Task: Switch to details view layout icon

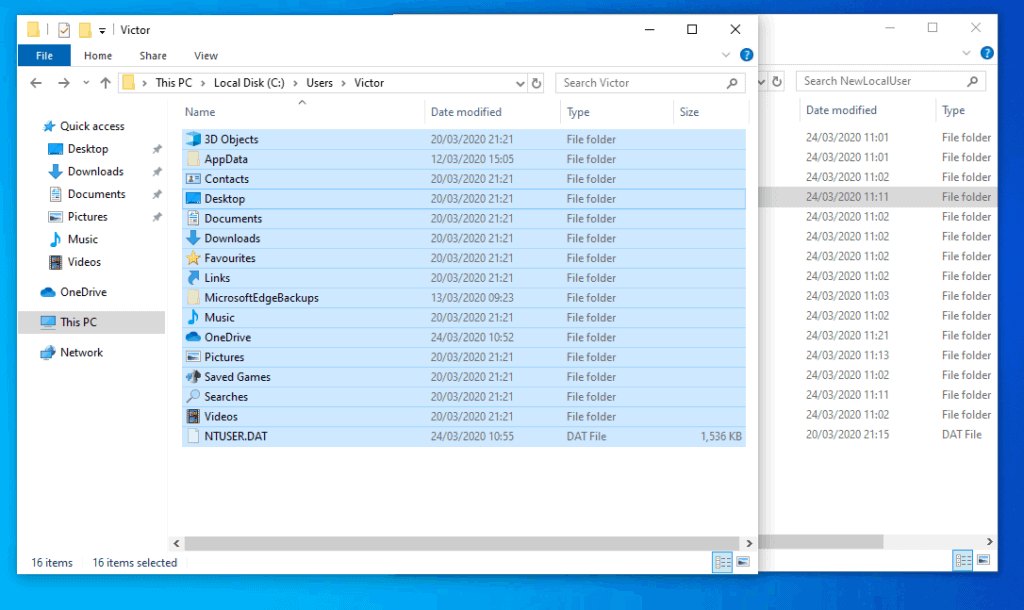Action: tap(722, 562)
